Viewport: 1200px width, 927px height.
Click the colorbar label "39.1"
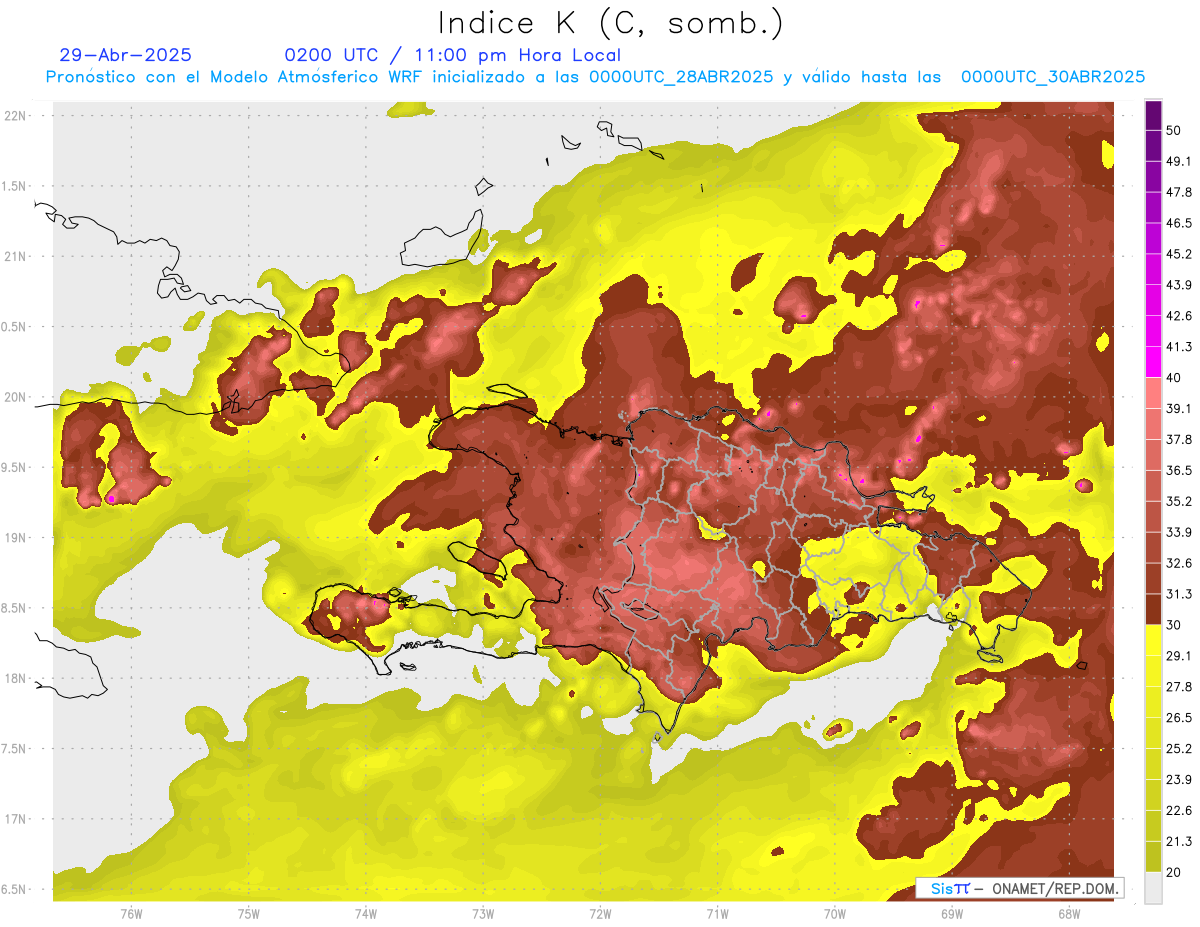tap(1179, 408)
